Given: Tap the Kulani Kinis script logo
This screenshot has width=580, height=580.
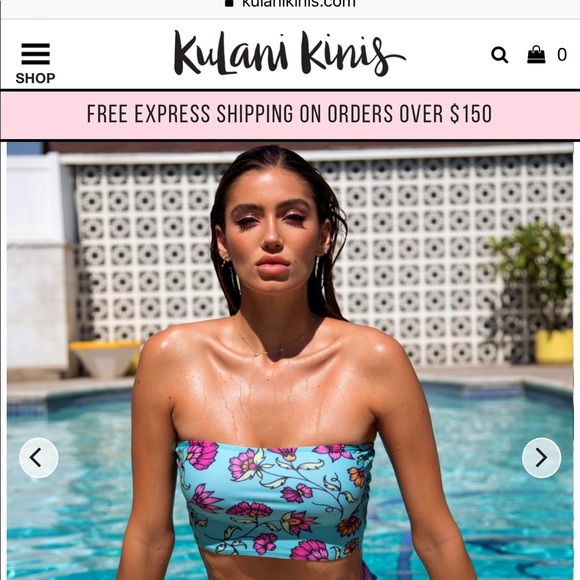Looking at the screenshot, I should click(x=290, y=53).
